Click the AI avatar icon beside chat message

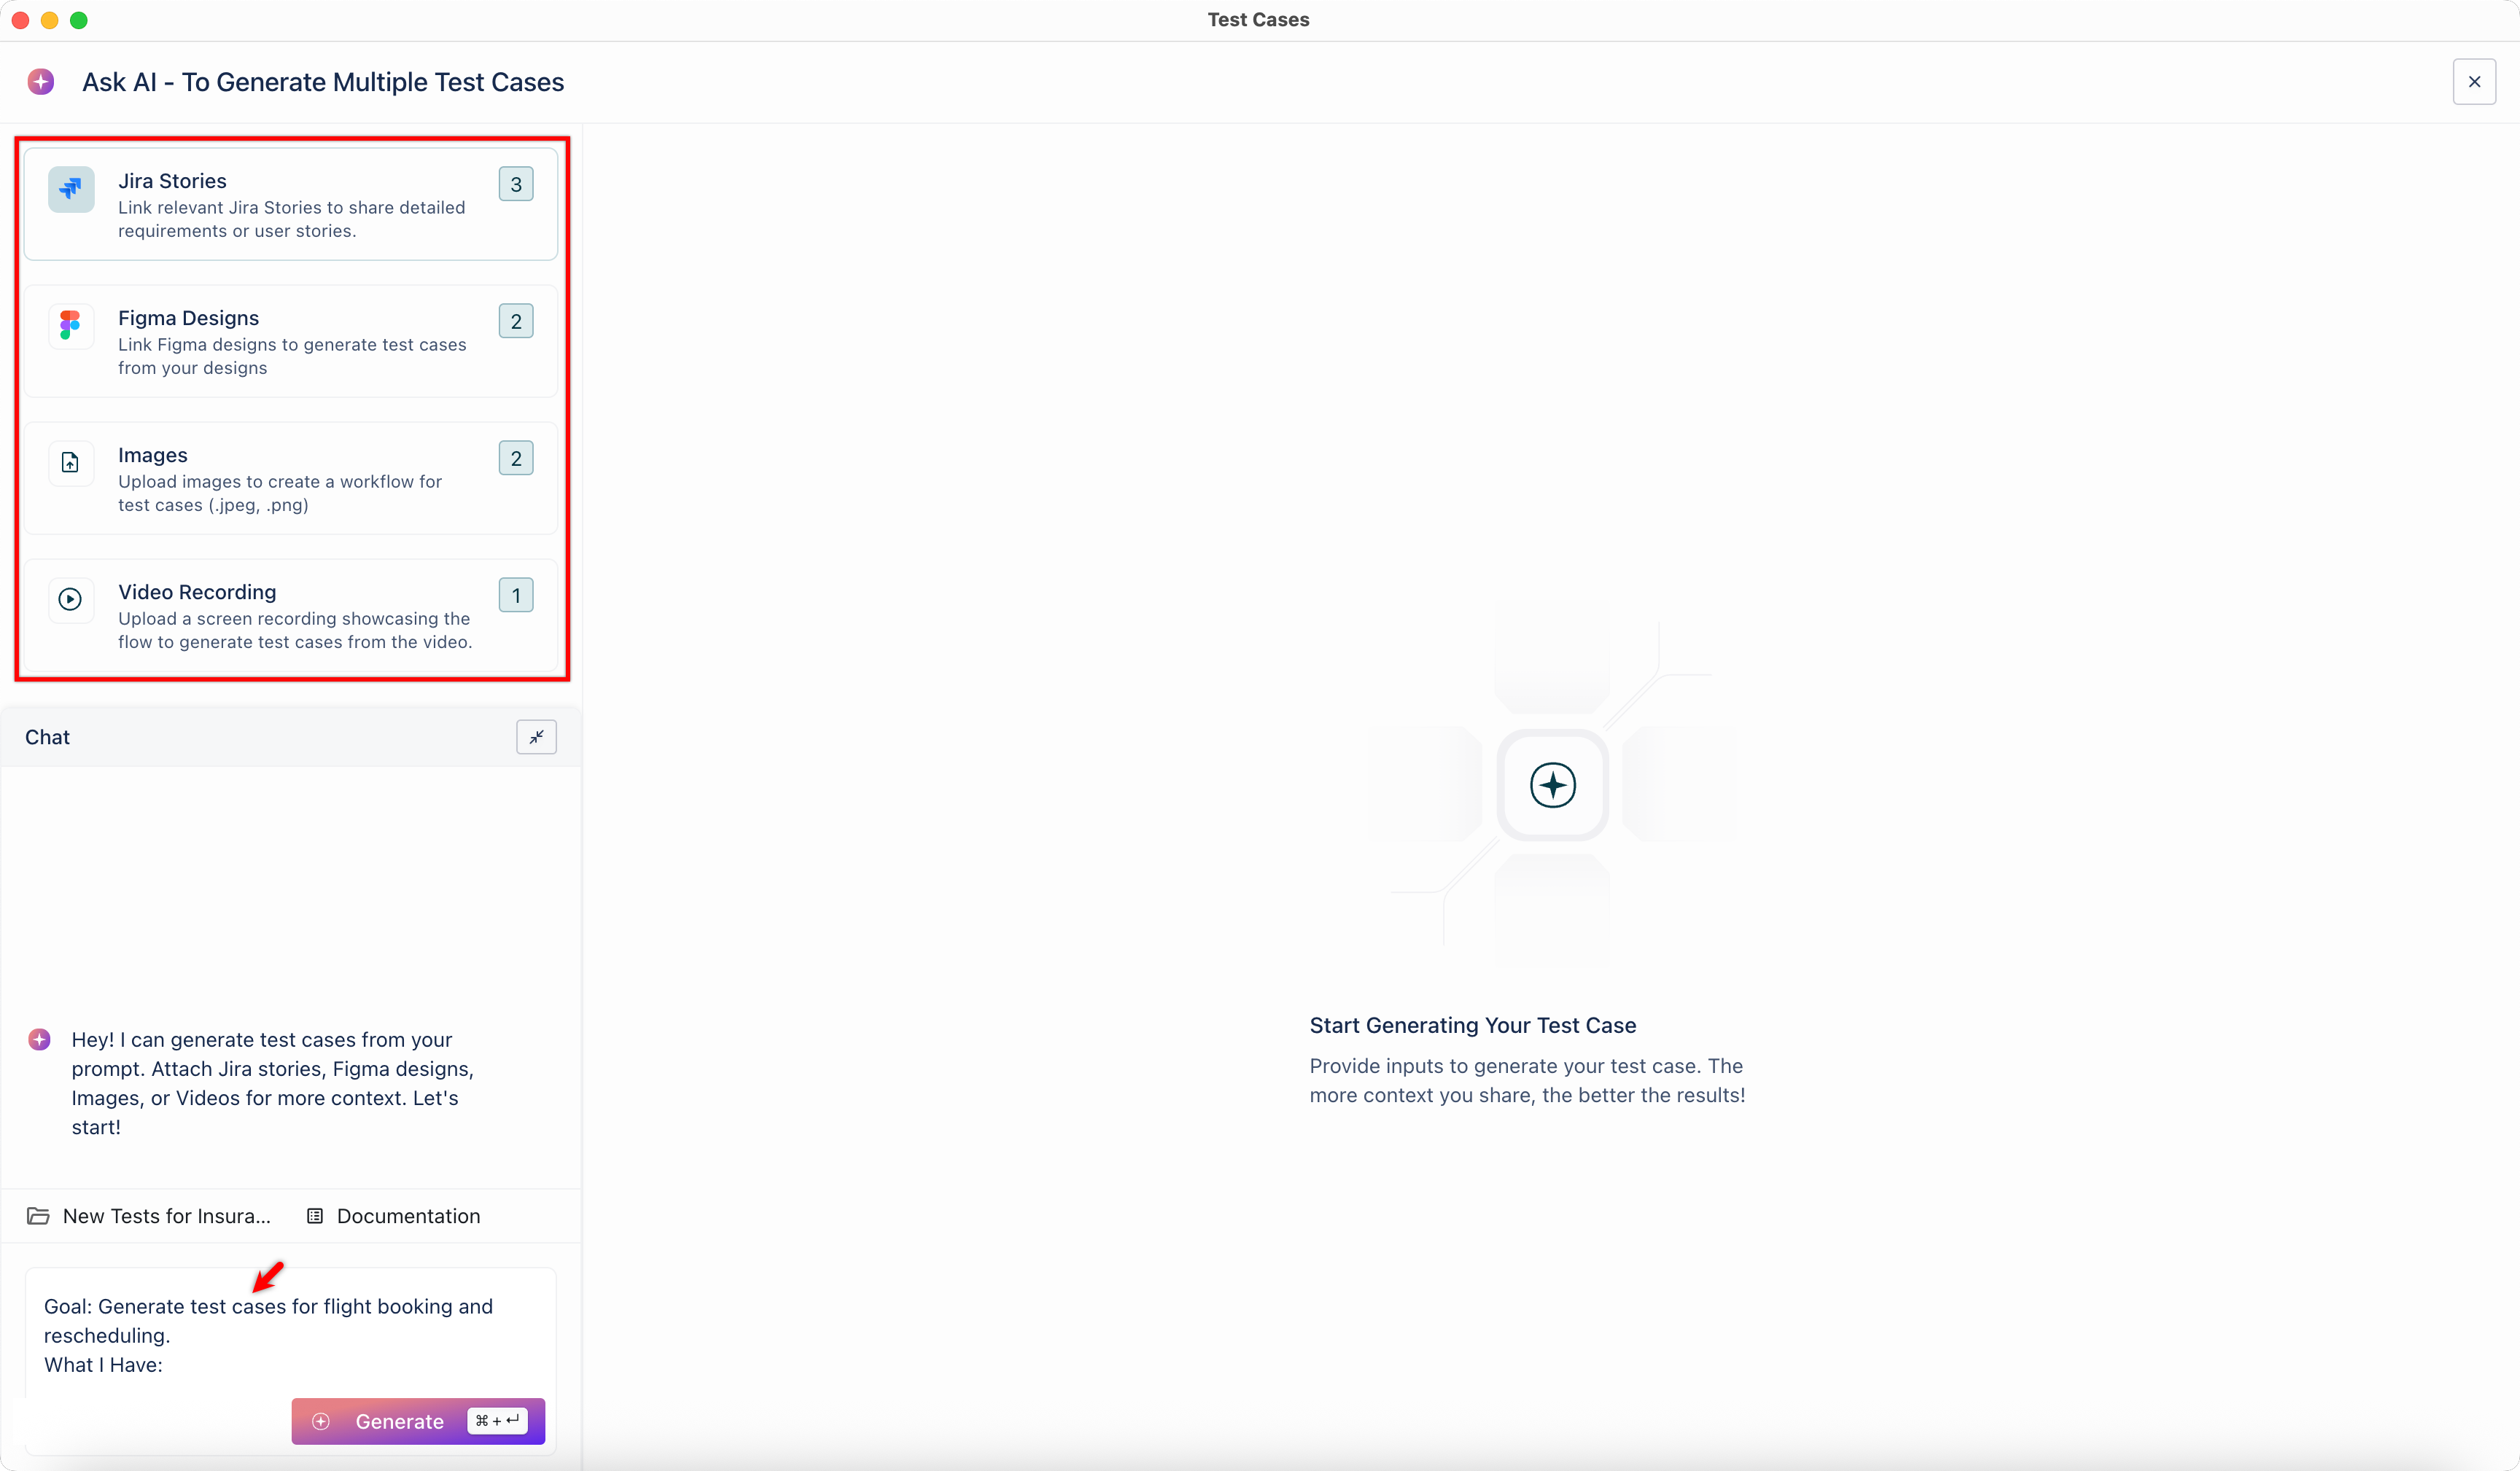pyautogui.click(x=40, y=1040)
